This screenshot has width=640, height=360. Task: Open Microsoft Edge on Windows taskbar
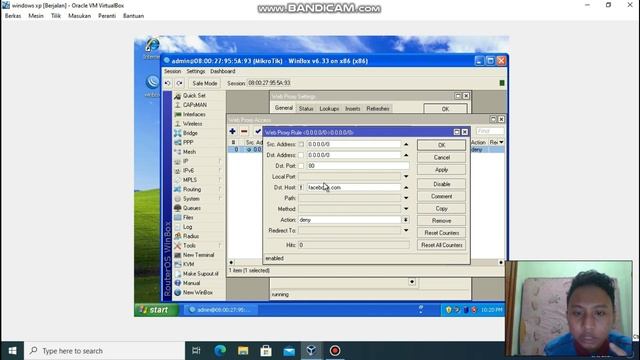tap(220, 351)
